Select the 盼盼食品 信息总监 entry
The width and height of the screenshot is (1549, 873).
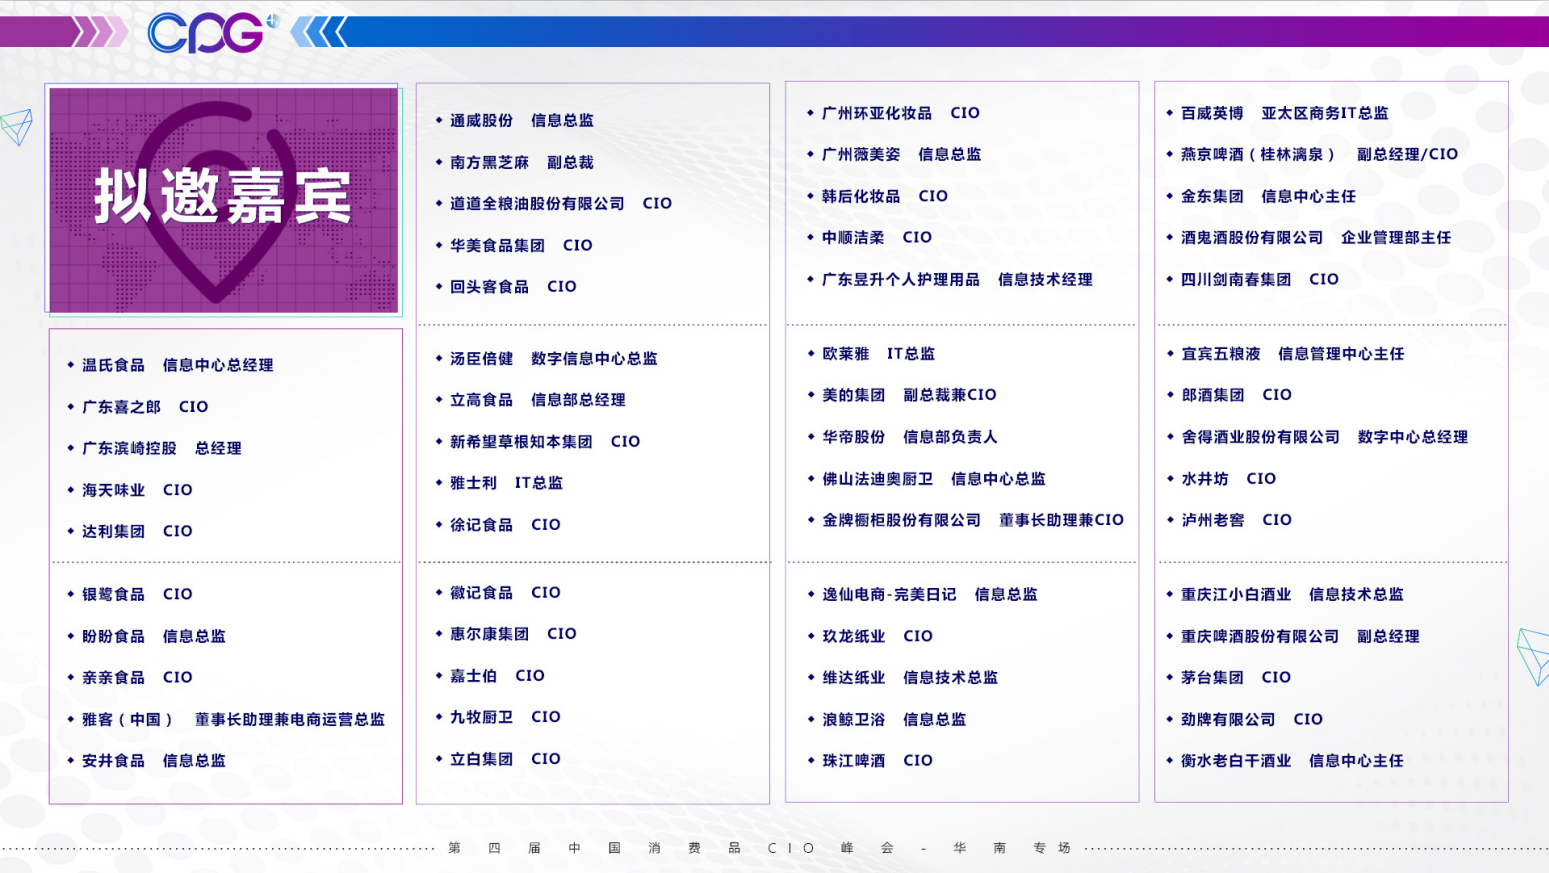pyautogui.click(x=154, y=636)
